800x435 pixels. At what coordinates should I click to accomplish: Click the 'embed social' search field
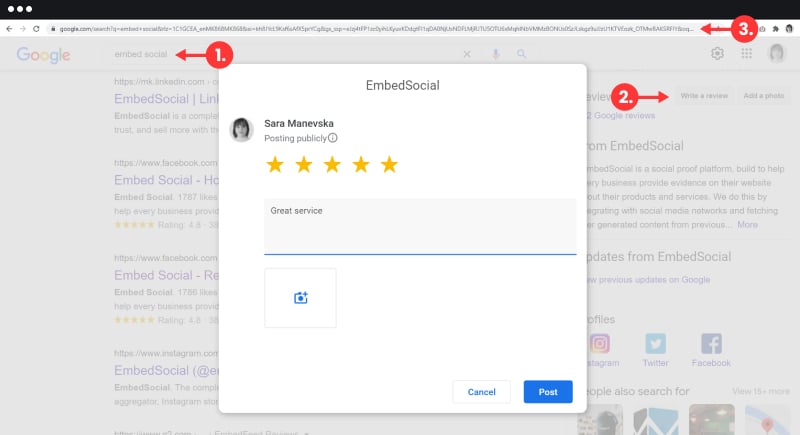[x=141, y=54]
